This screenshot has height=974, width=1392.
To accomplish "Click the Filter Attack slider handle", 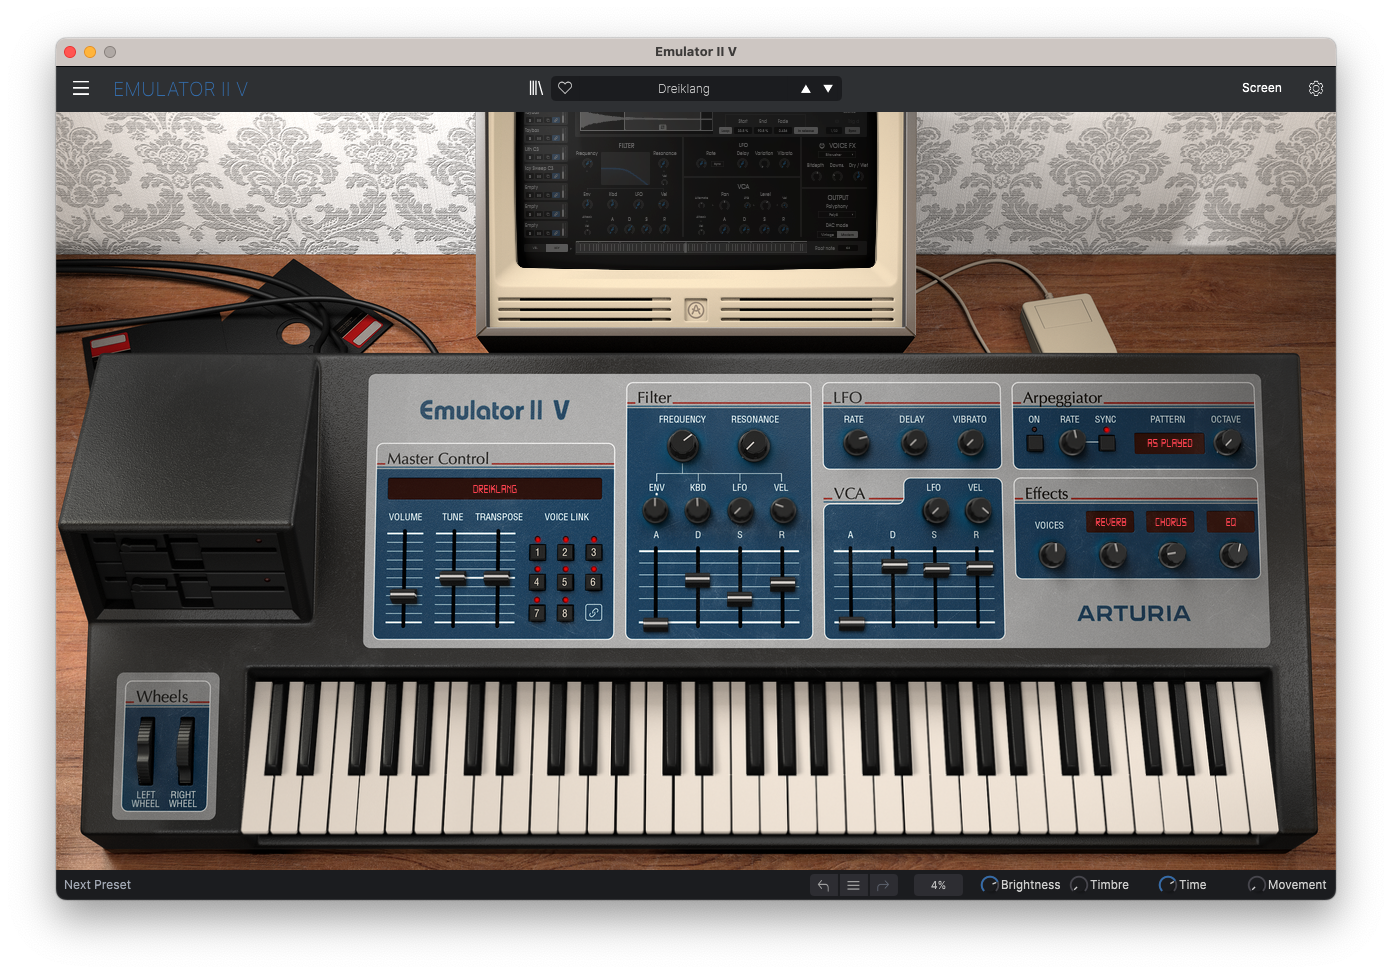I will pyautogui.click(x=655, y=625).
